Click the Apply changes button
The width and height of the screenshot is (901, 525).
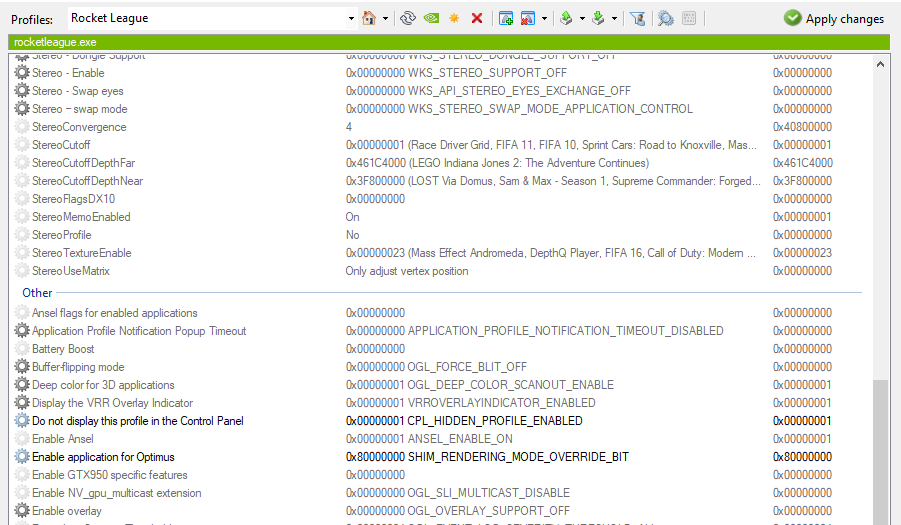[834, 18]
